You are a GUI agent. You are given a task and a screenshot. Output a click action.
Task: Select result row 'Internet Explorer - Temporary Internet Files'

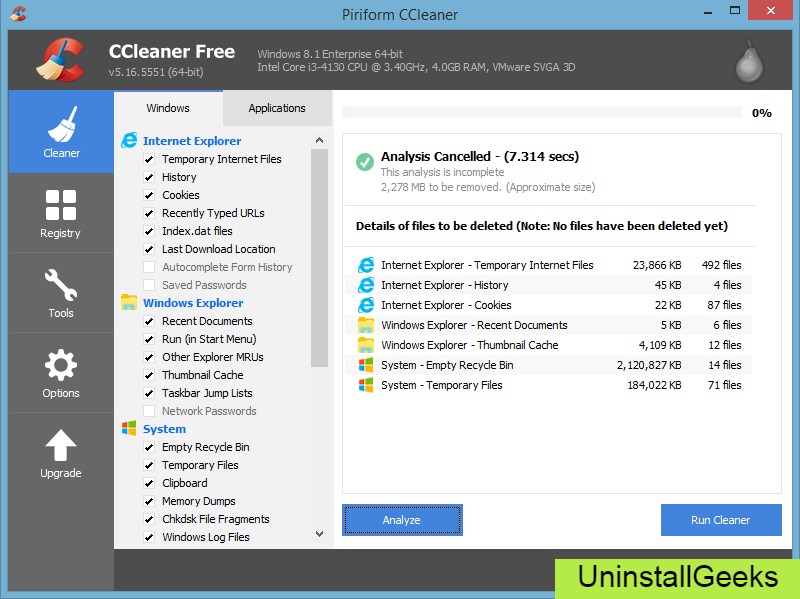(x=548, y=265)
